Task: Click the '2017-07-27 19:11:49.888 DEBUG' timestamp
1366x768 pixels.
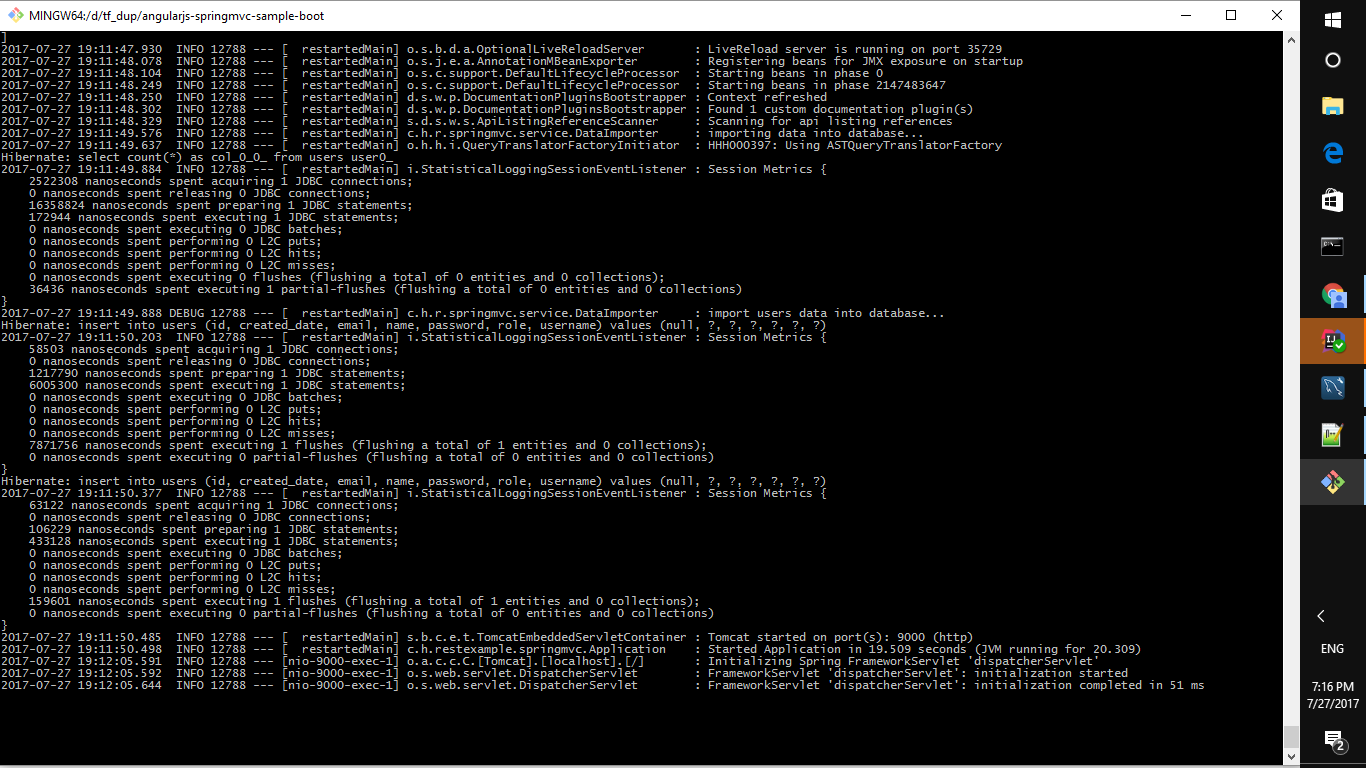Action: [103, 313]
